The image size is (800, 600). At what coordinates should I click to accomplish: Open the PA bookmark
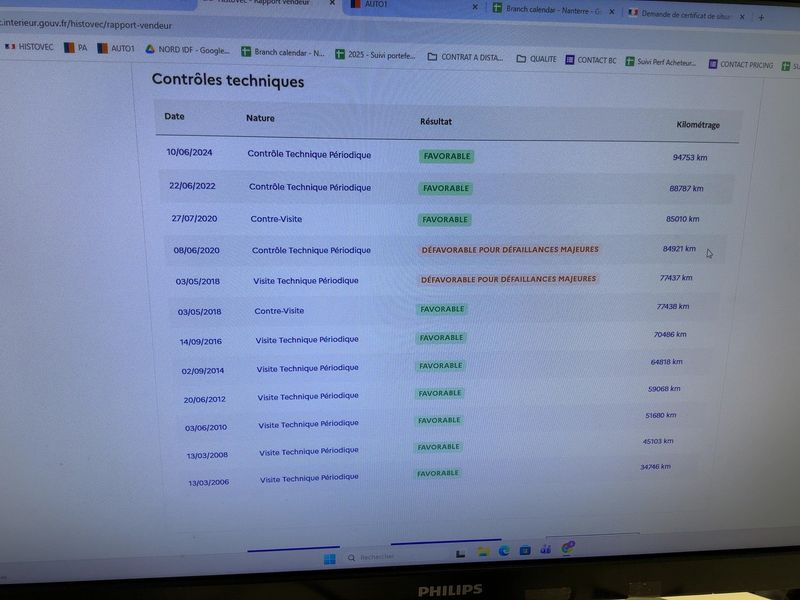click(75, 47)
